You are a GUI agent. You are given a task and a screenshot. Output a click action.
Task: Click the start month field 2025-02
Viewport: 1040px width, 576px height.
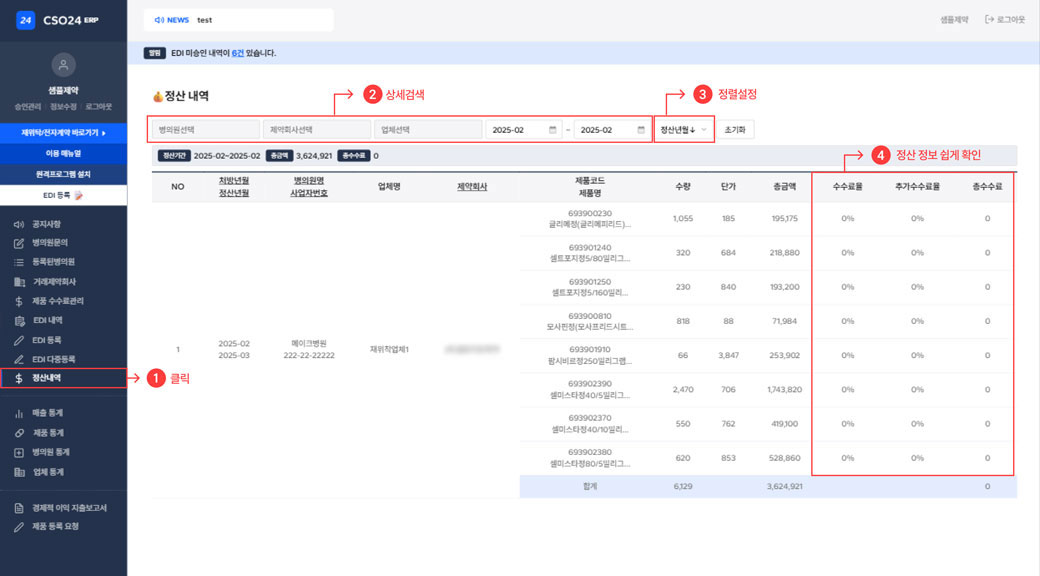coord(523,130)
